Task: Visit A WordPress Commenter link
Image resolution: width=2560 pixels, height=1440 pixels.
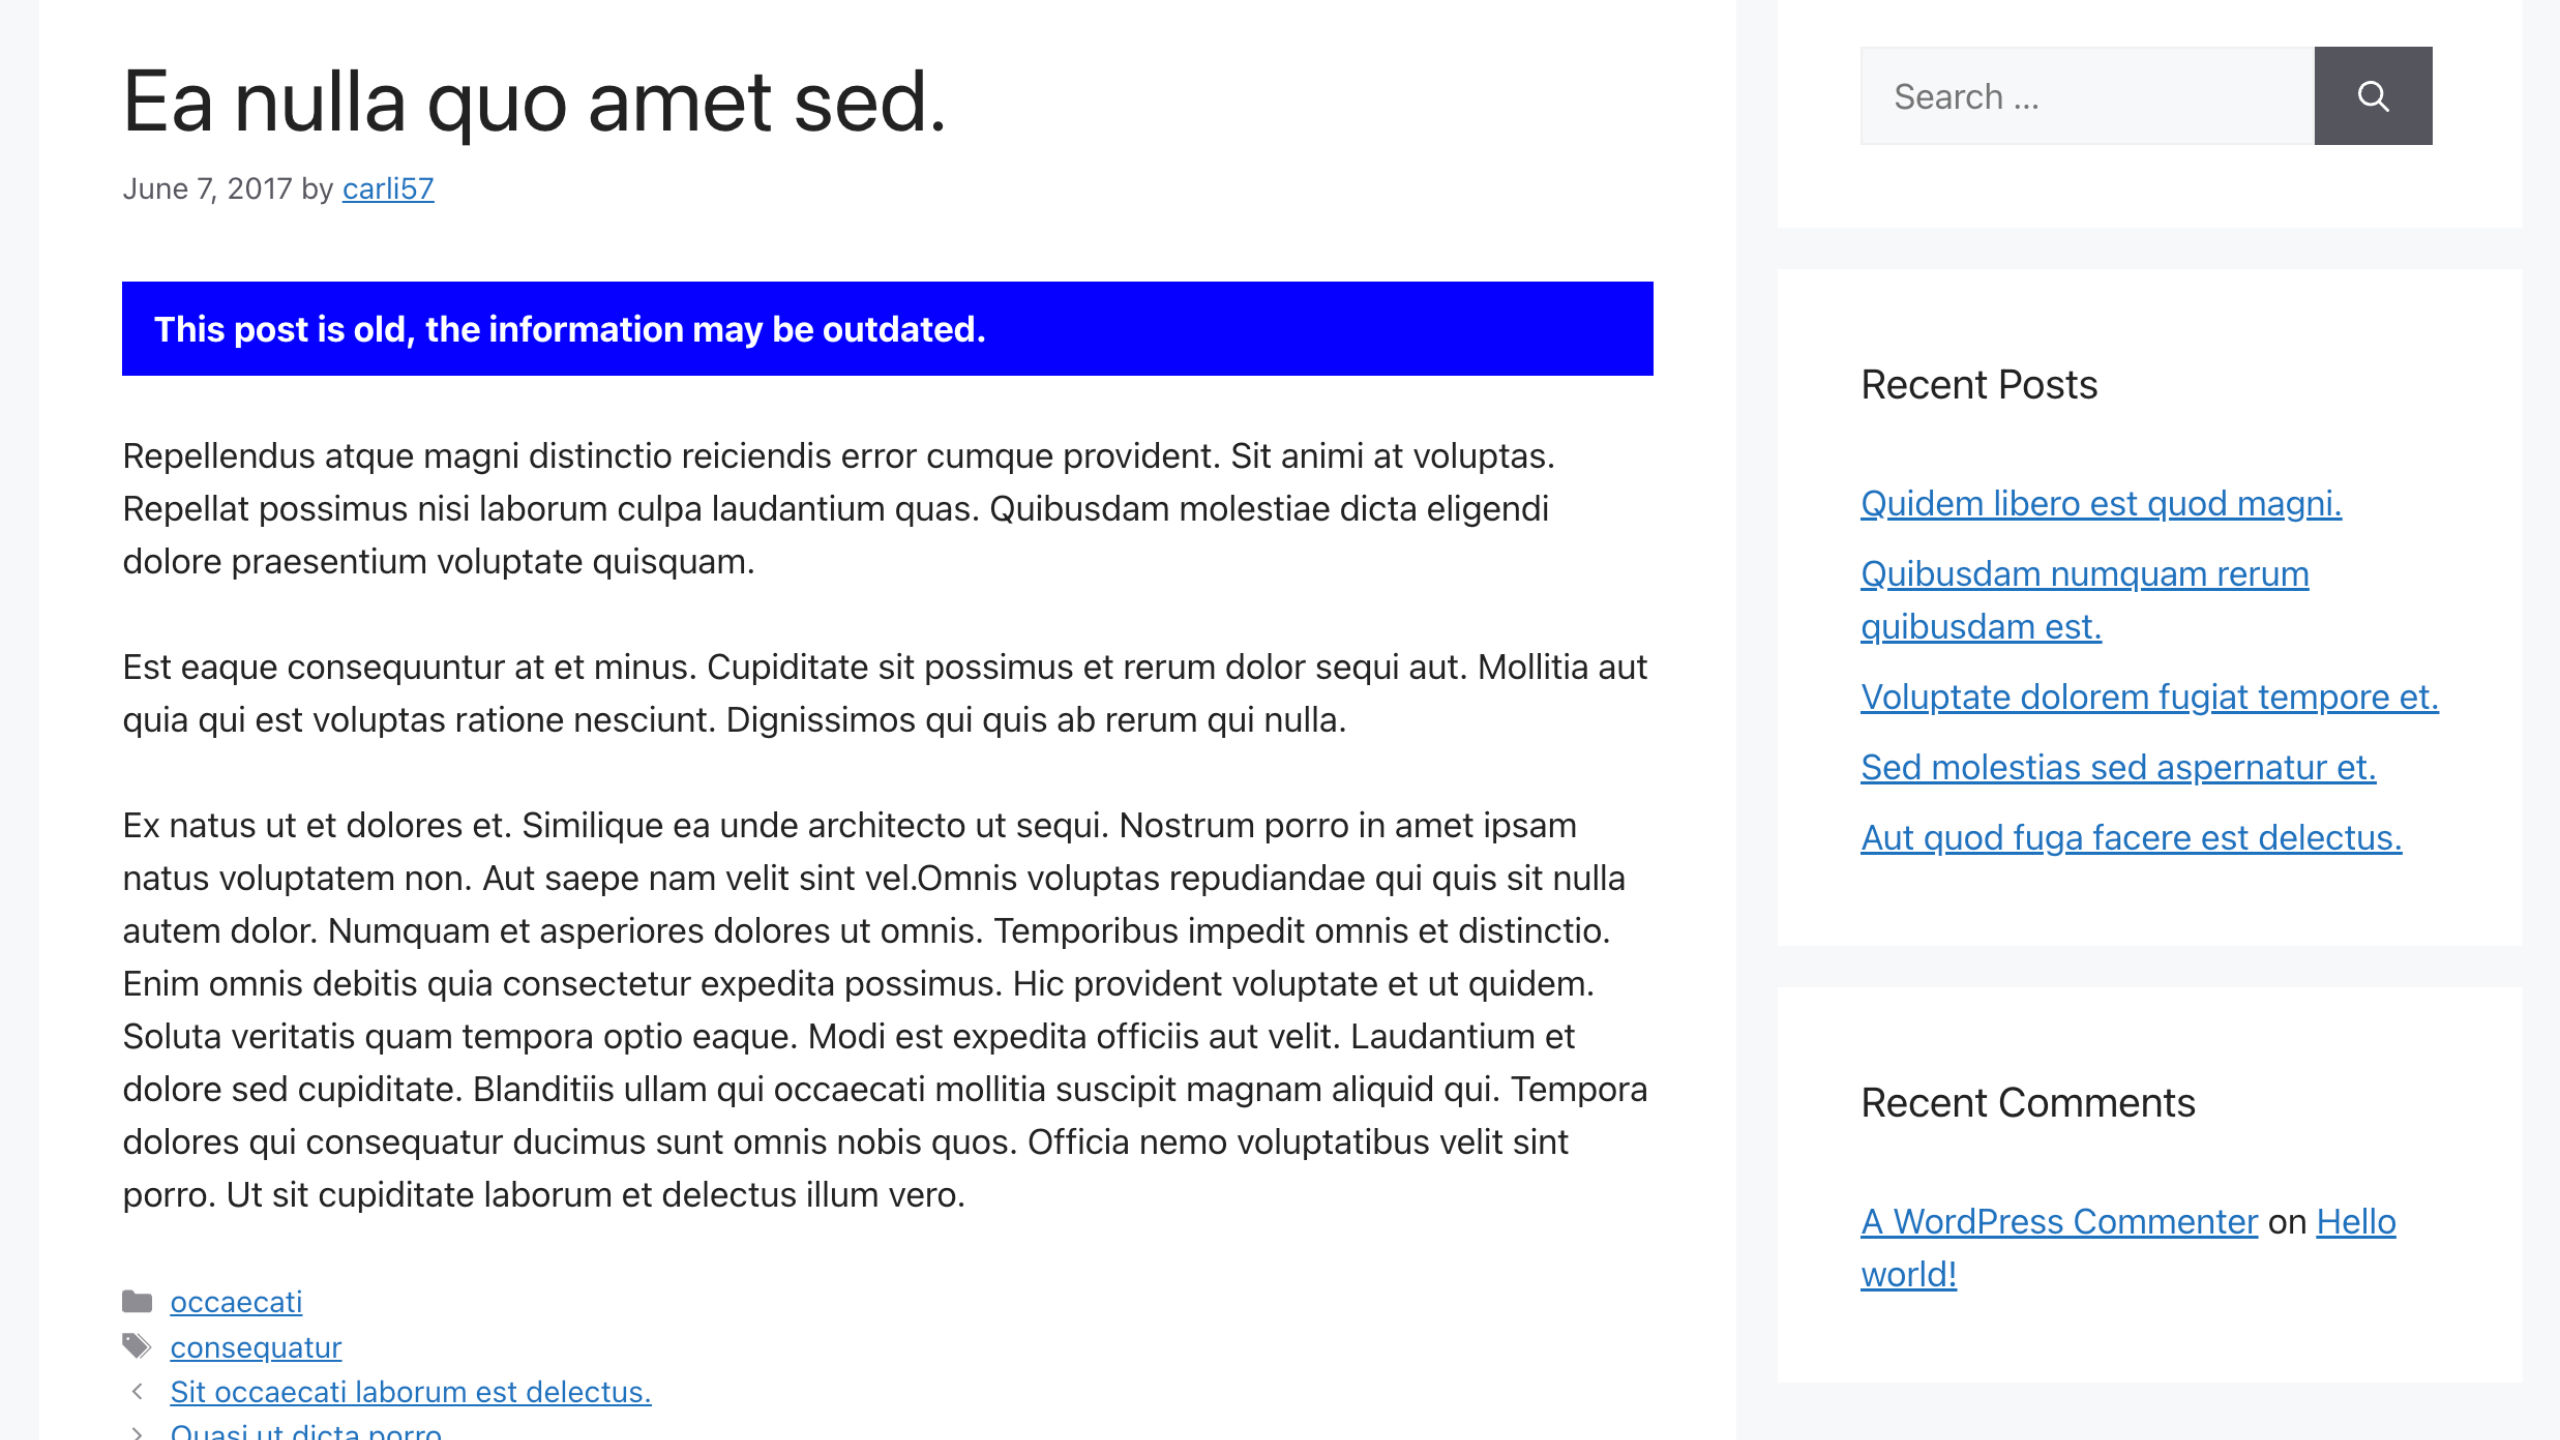Action: pos(2058,1221)
